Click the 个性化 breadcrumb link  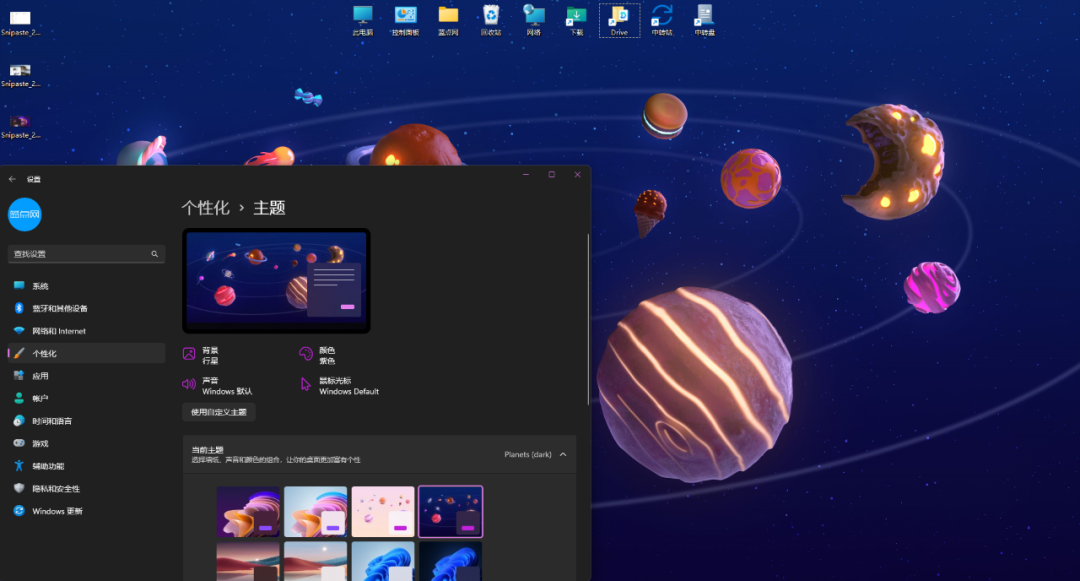(205, 208)
